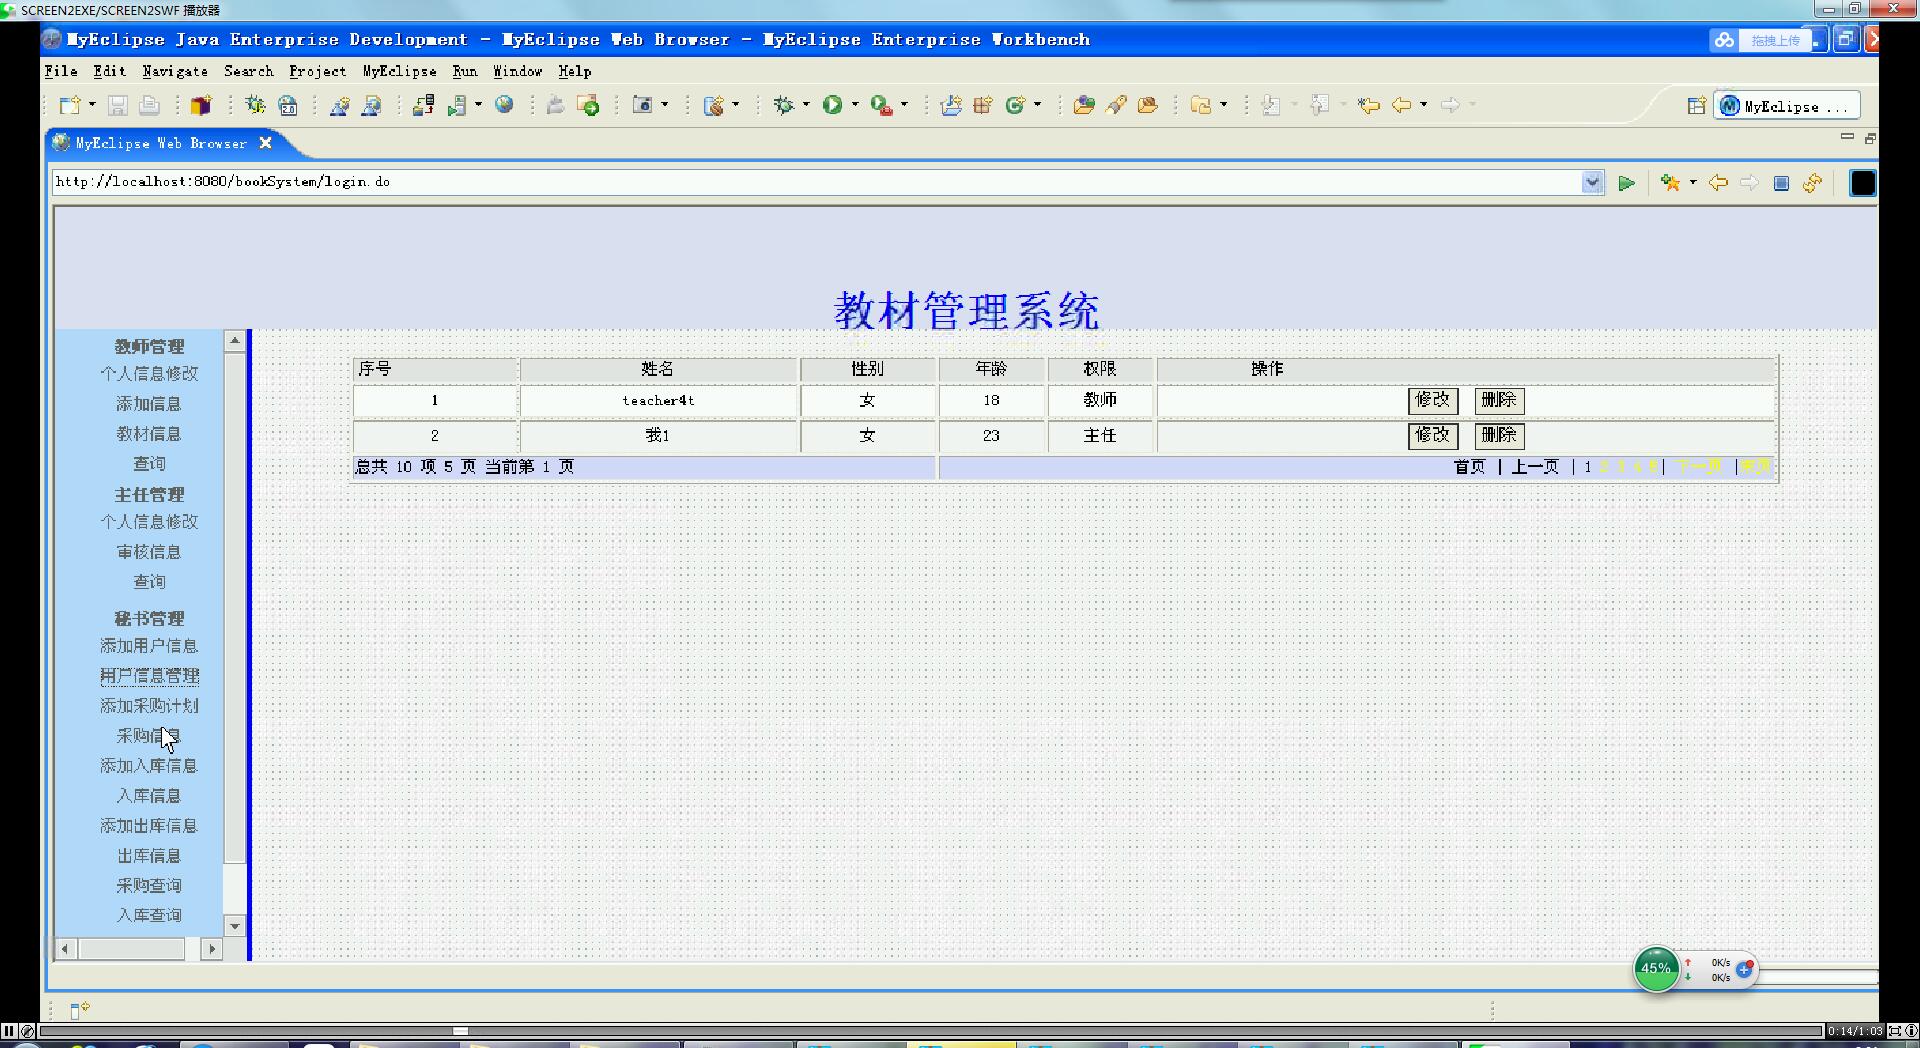Open the URL address dropdown arrow
Viewport: 1920px width, 1048px height.
pyautogui.click(x=1592, y=182)
